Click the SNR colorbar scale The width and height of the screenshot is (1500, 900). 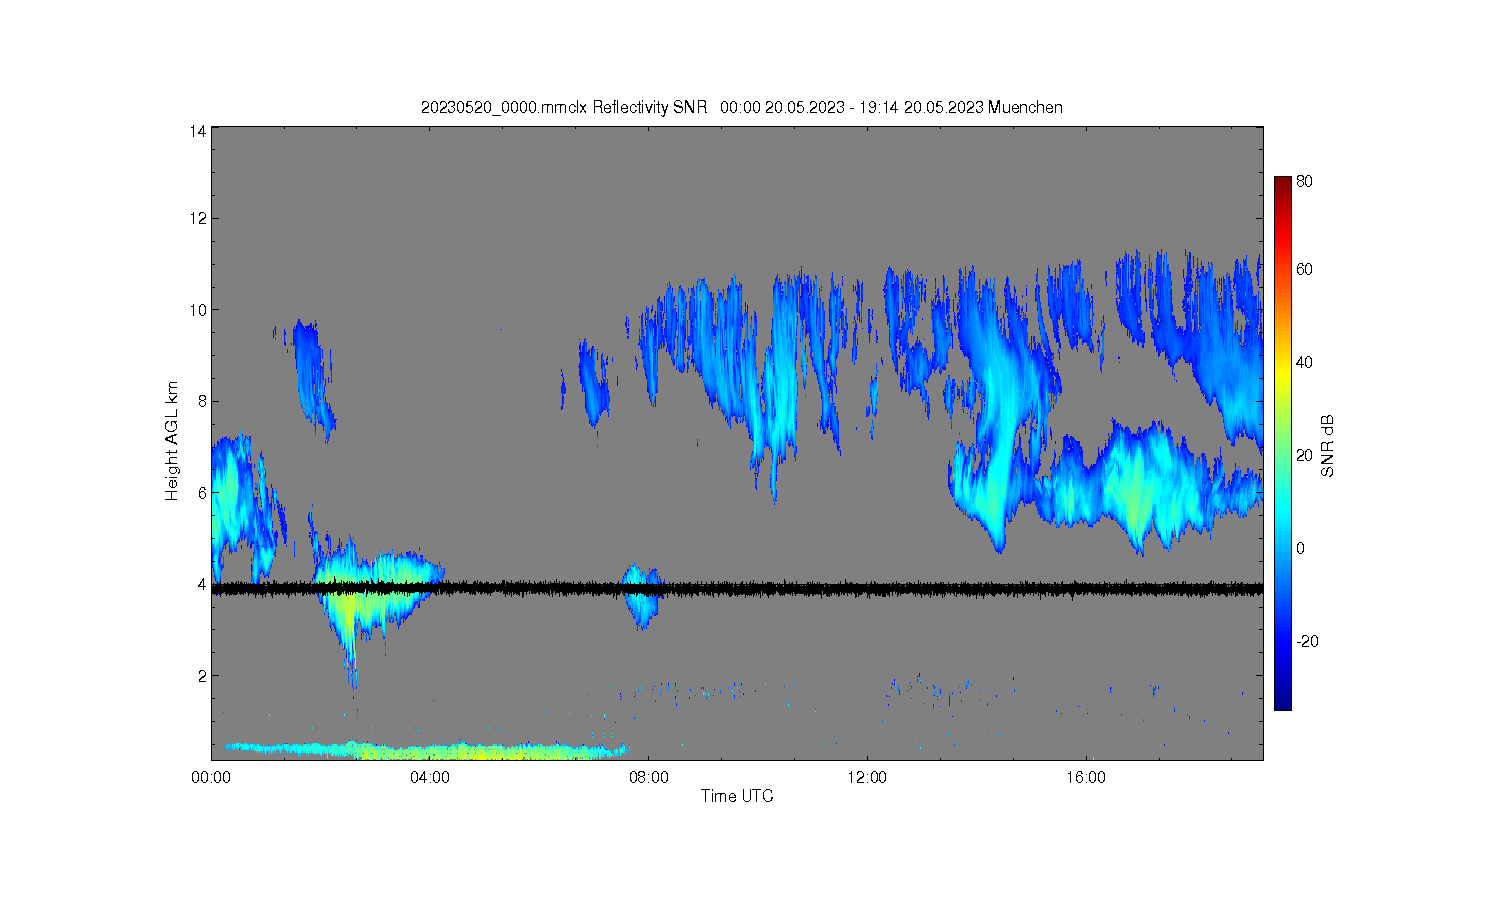click(1282, 443)
